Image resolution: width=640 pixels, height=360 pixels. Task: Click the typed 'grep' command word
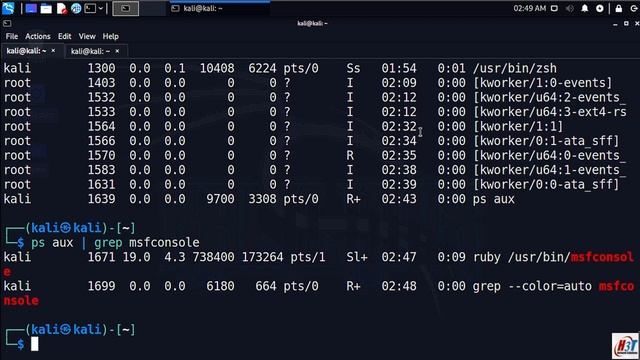pos(108,243)
